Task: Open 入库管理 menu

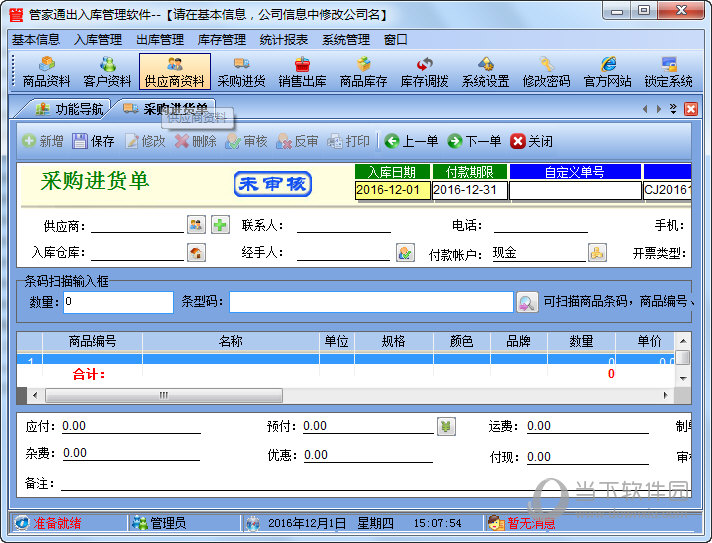Action: [x=98, y=40]
